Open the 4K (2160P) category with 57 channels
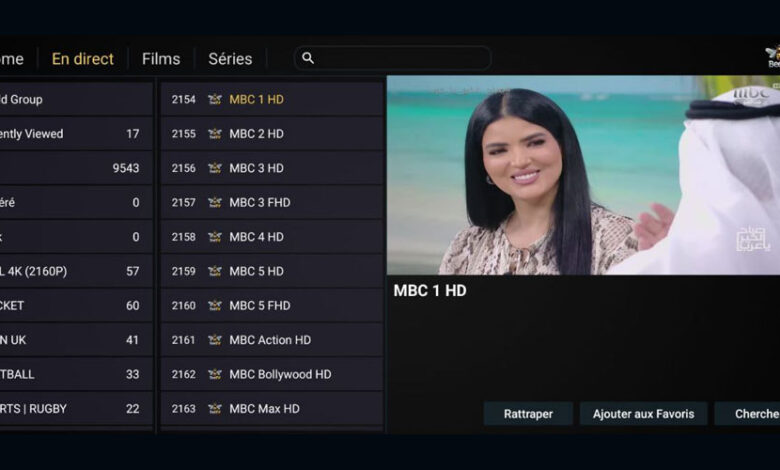The image size is (780, 470). 75,271
